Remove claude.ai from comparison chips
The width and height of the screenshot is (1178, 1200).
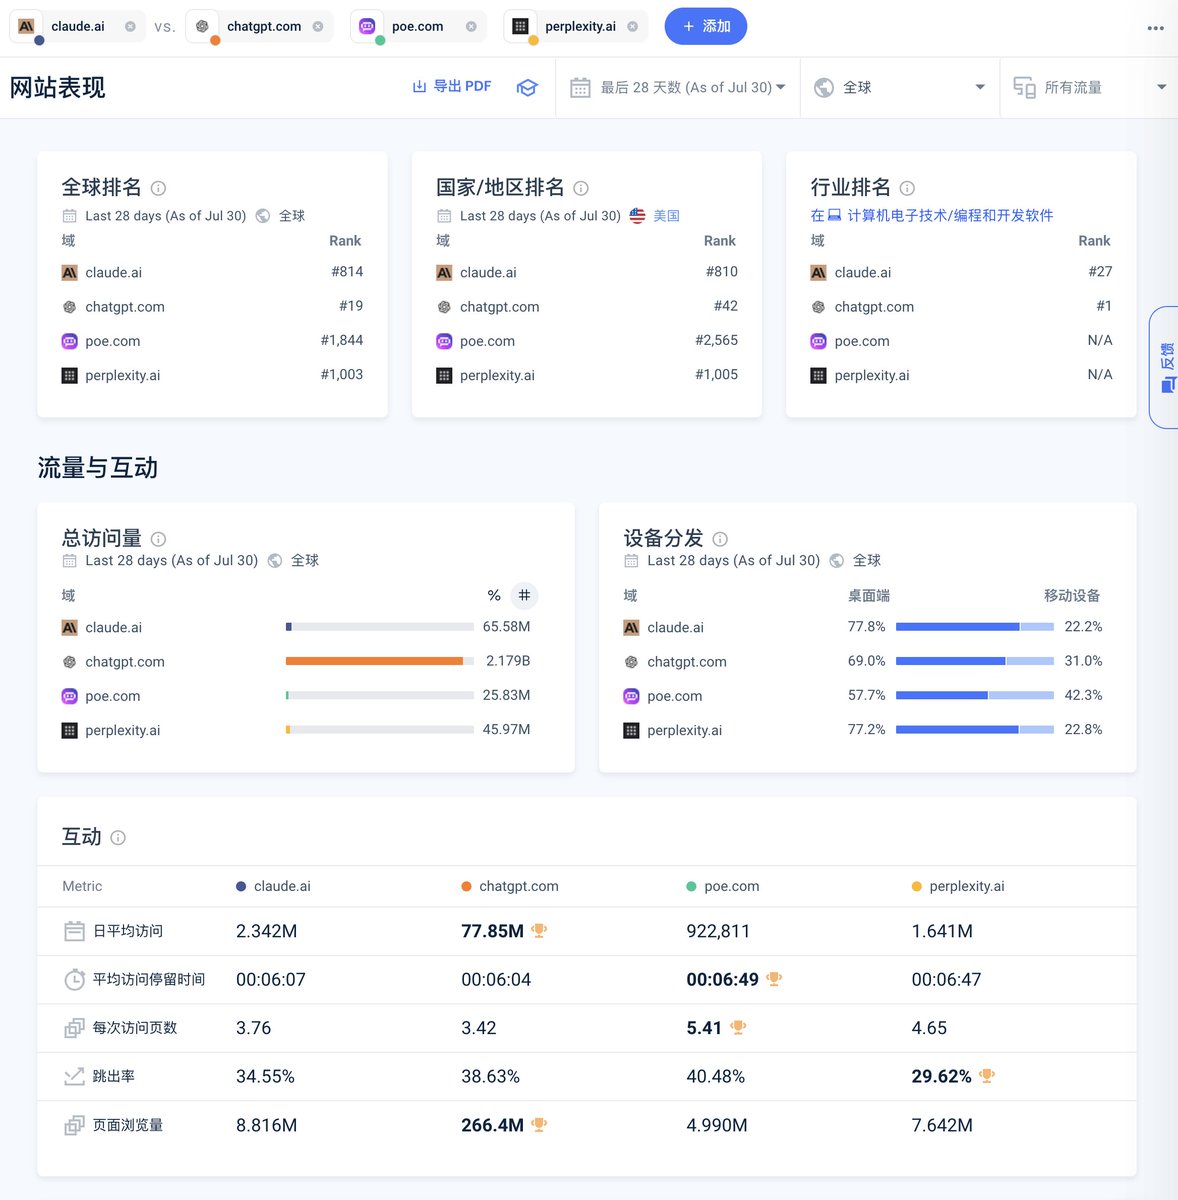pos(130,27)
